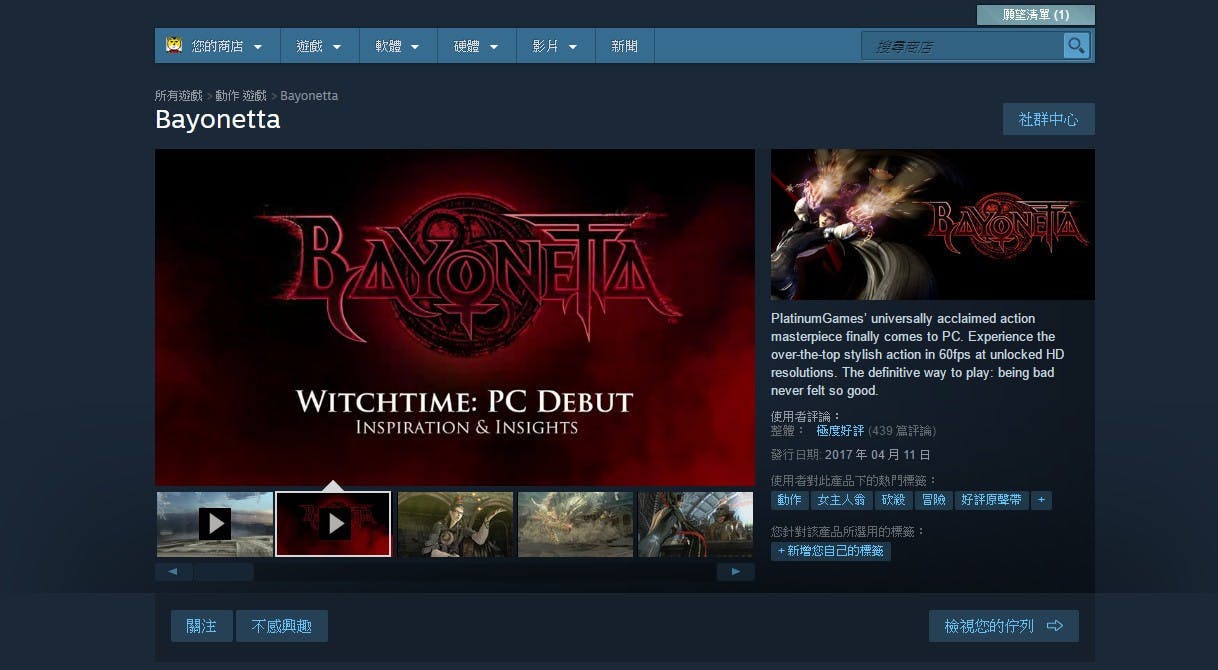Expand the 軟體 dropdown menu
The image size is (1218, 670).
[397, 46]
